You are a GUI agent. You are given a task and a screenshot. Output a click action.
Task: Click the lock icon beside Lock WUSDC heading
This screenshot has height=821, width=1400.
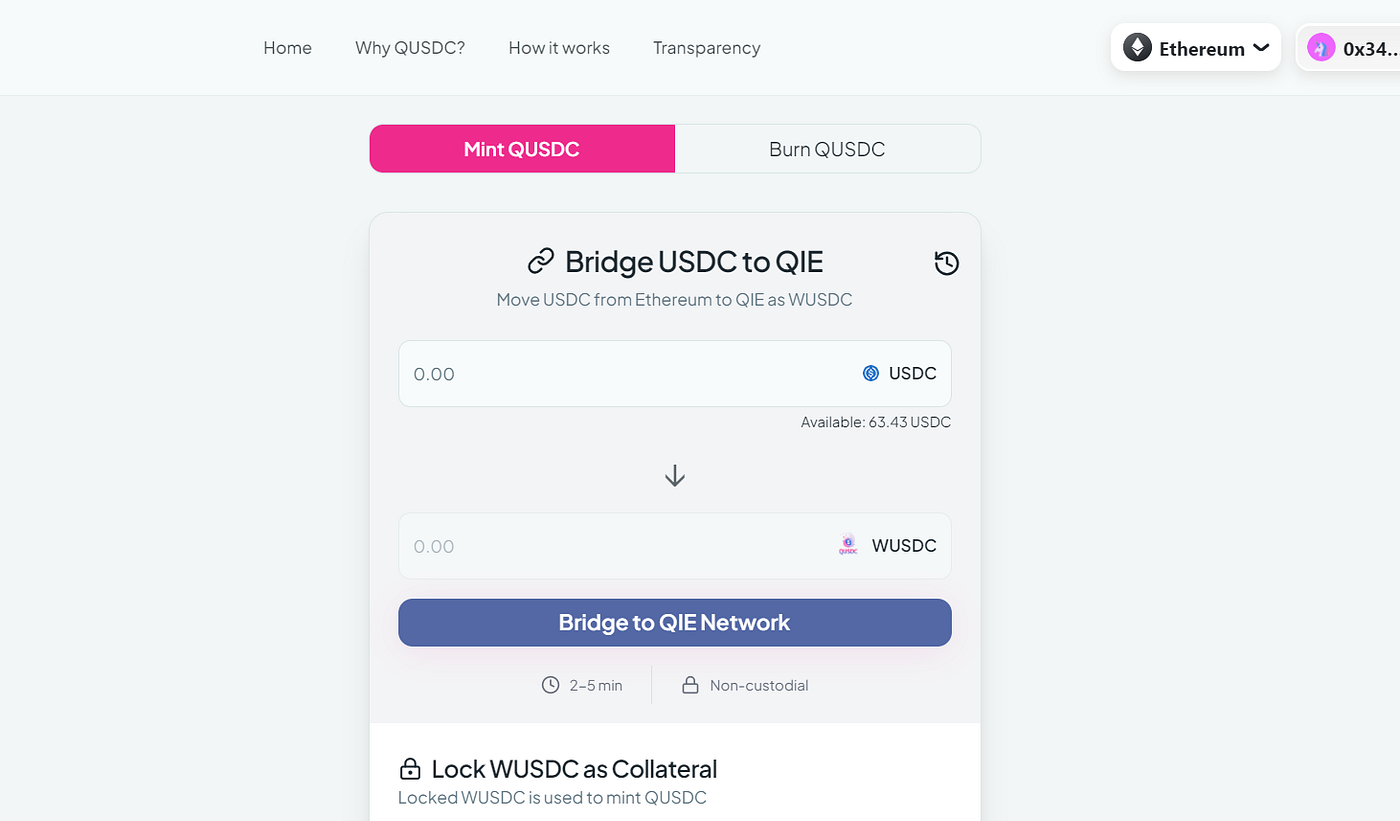(409, 769)
